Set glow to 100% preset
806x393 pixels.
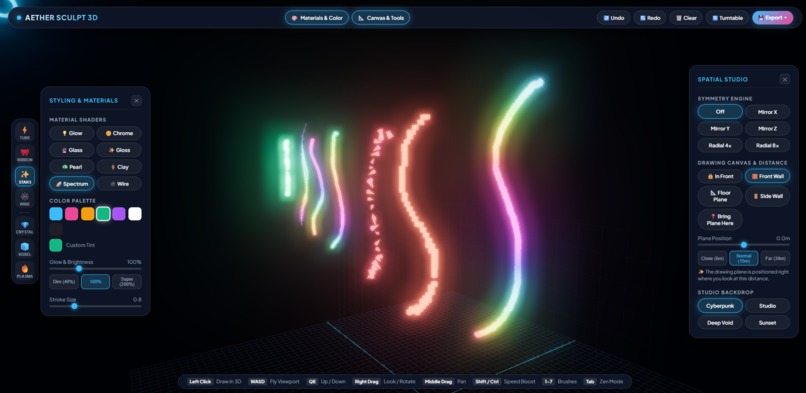click(x=96, y=282)
